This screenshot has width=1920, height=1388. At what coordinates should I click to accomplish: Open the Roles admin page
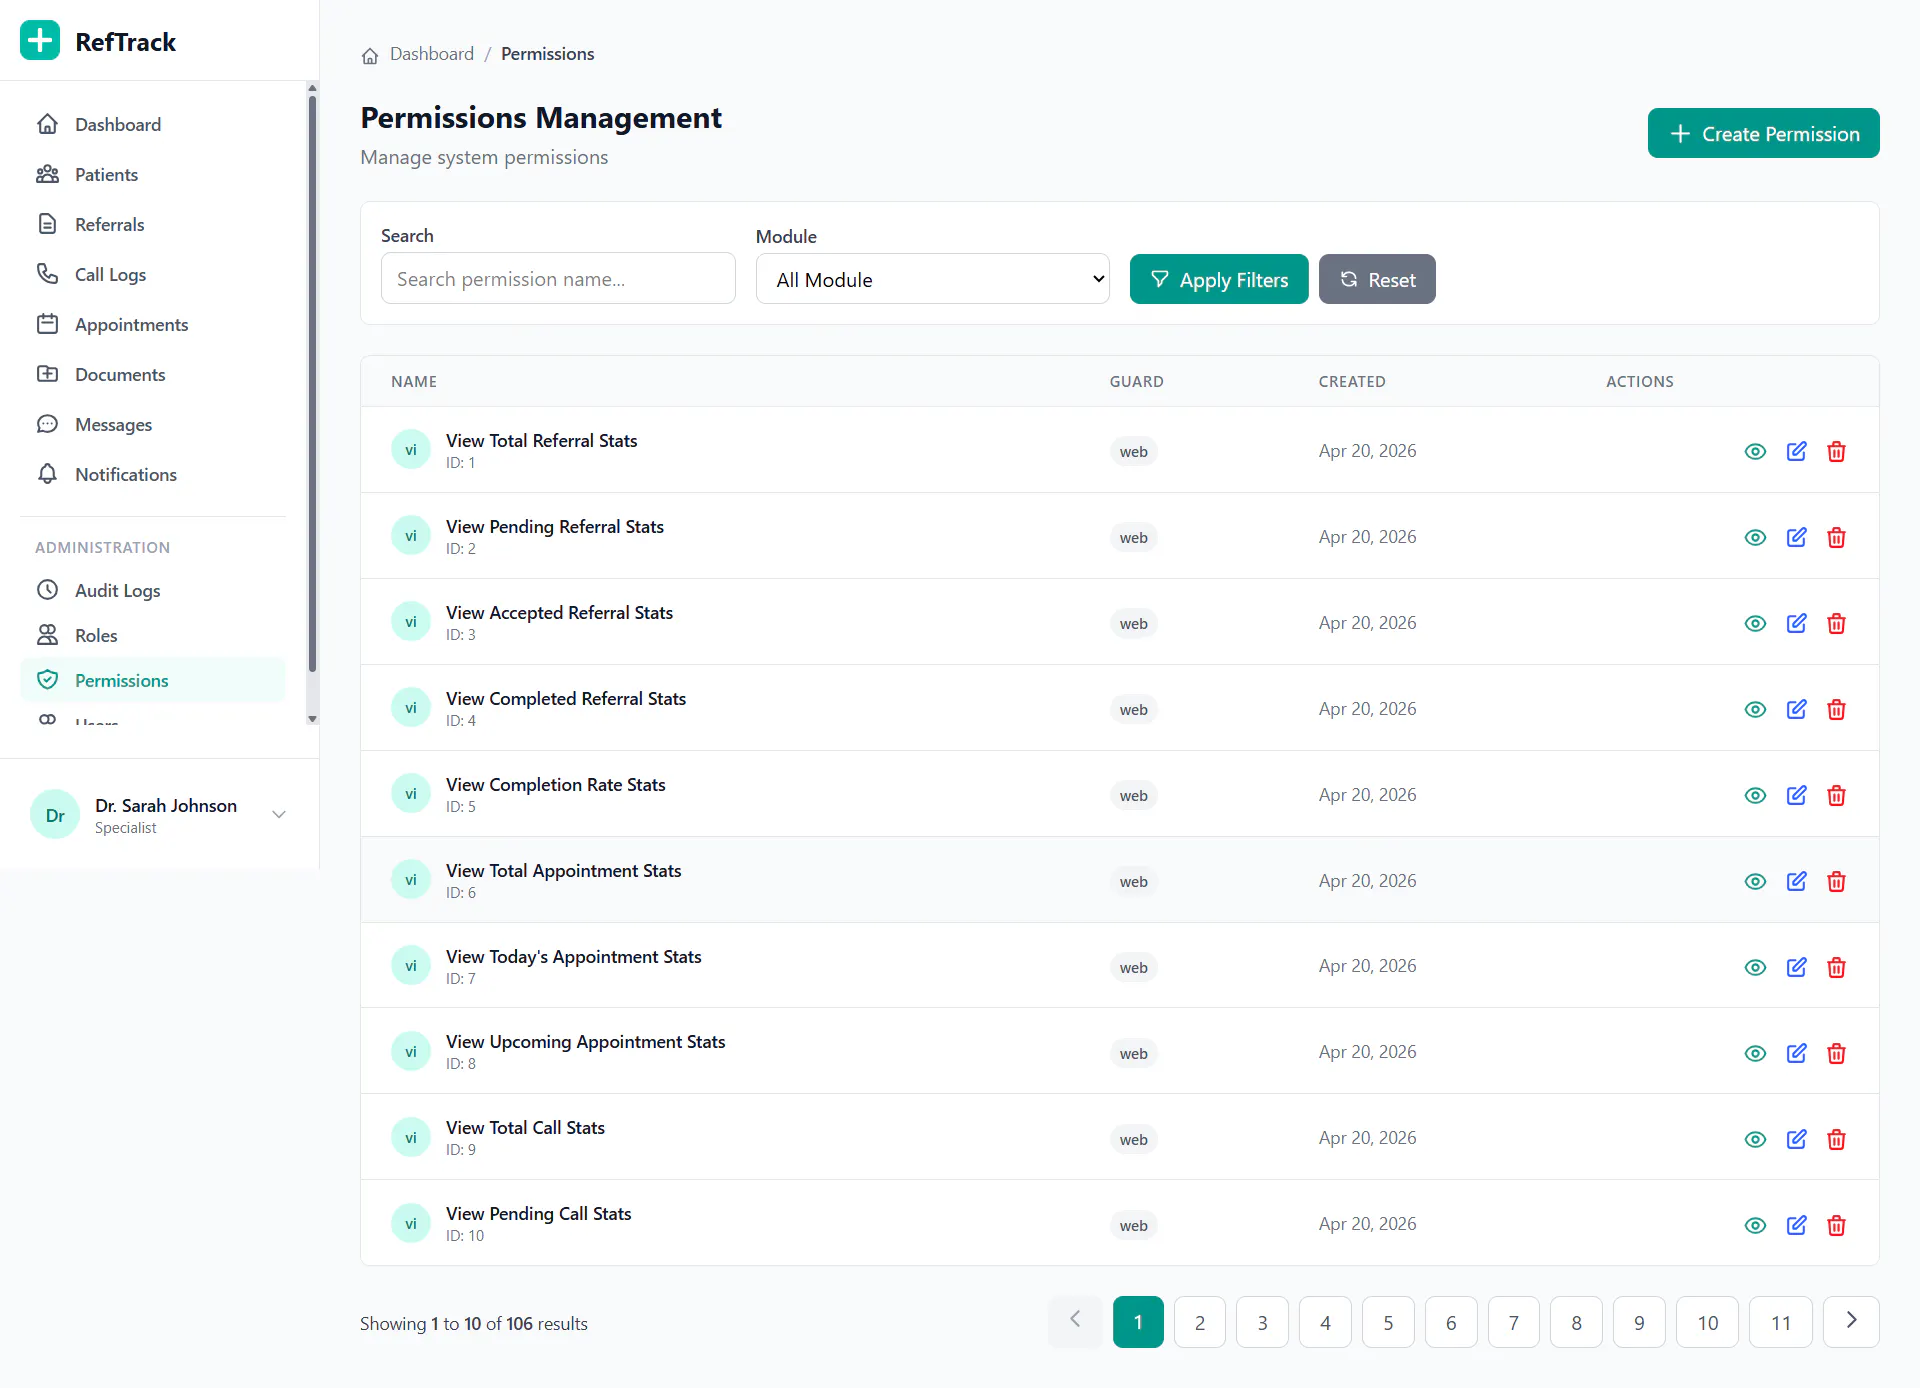coord(153,635)
